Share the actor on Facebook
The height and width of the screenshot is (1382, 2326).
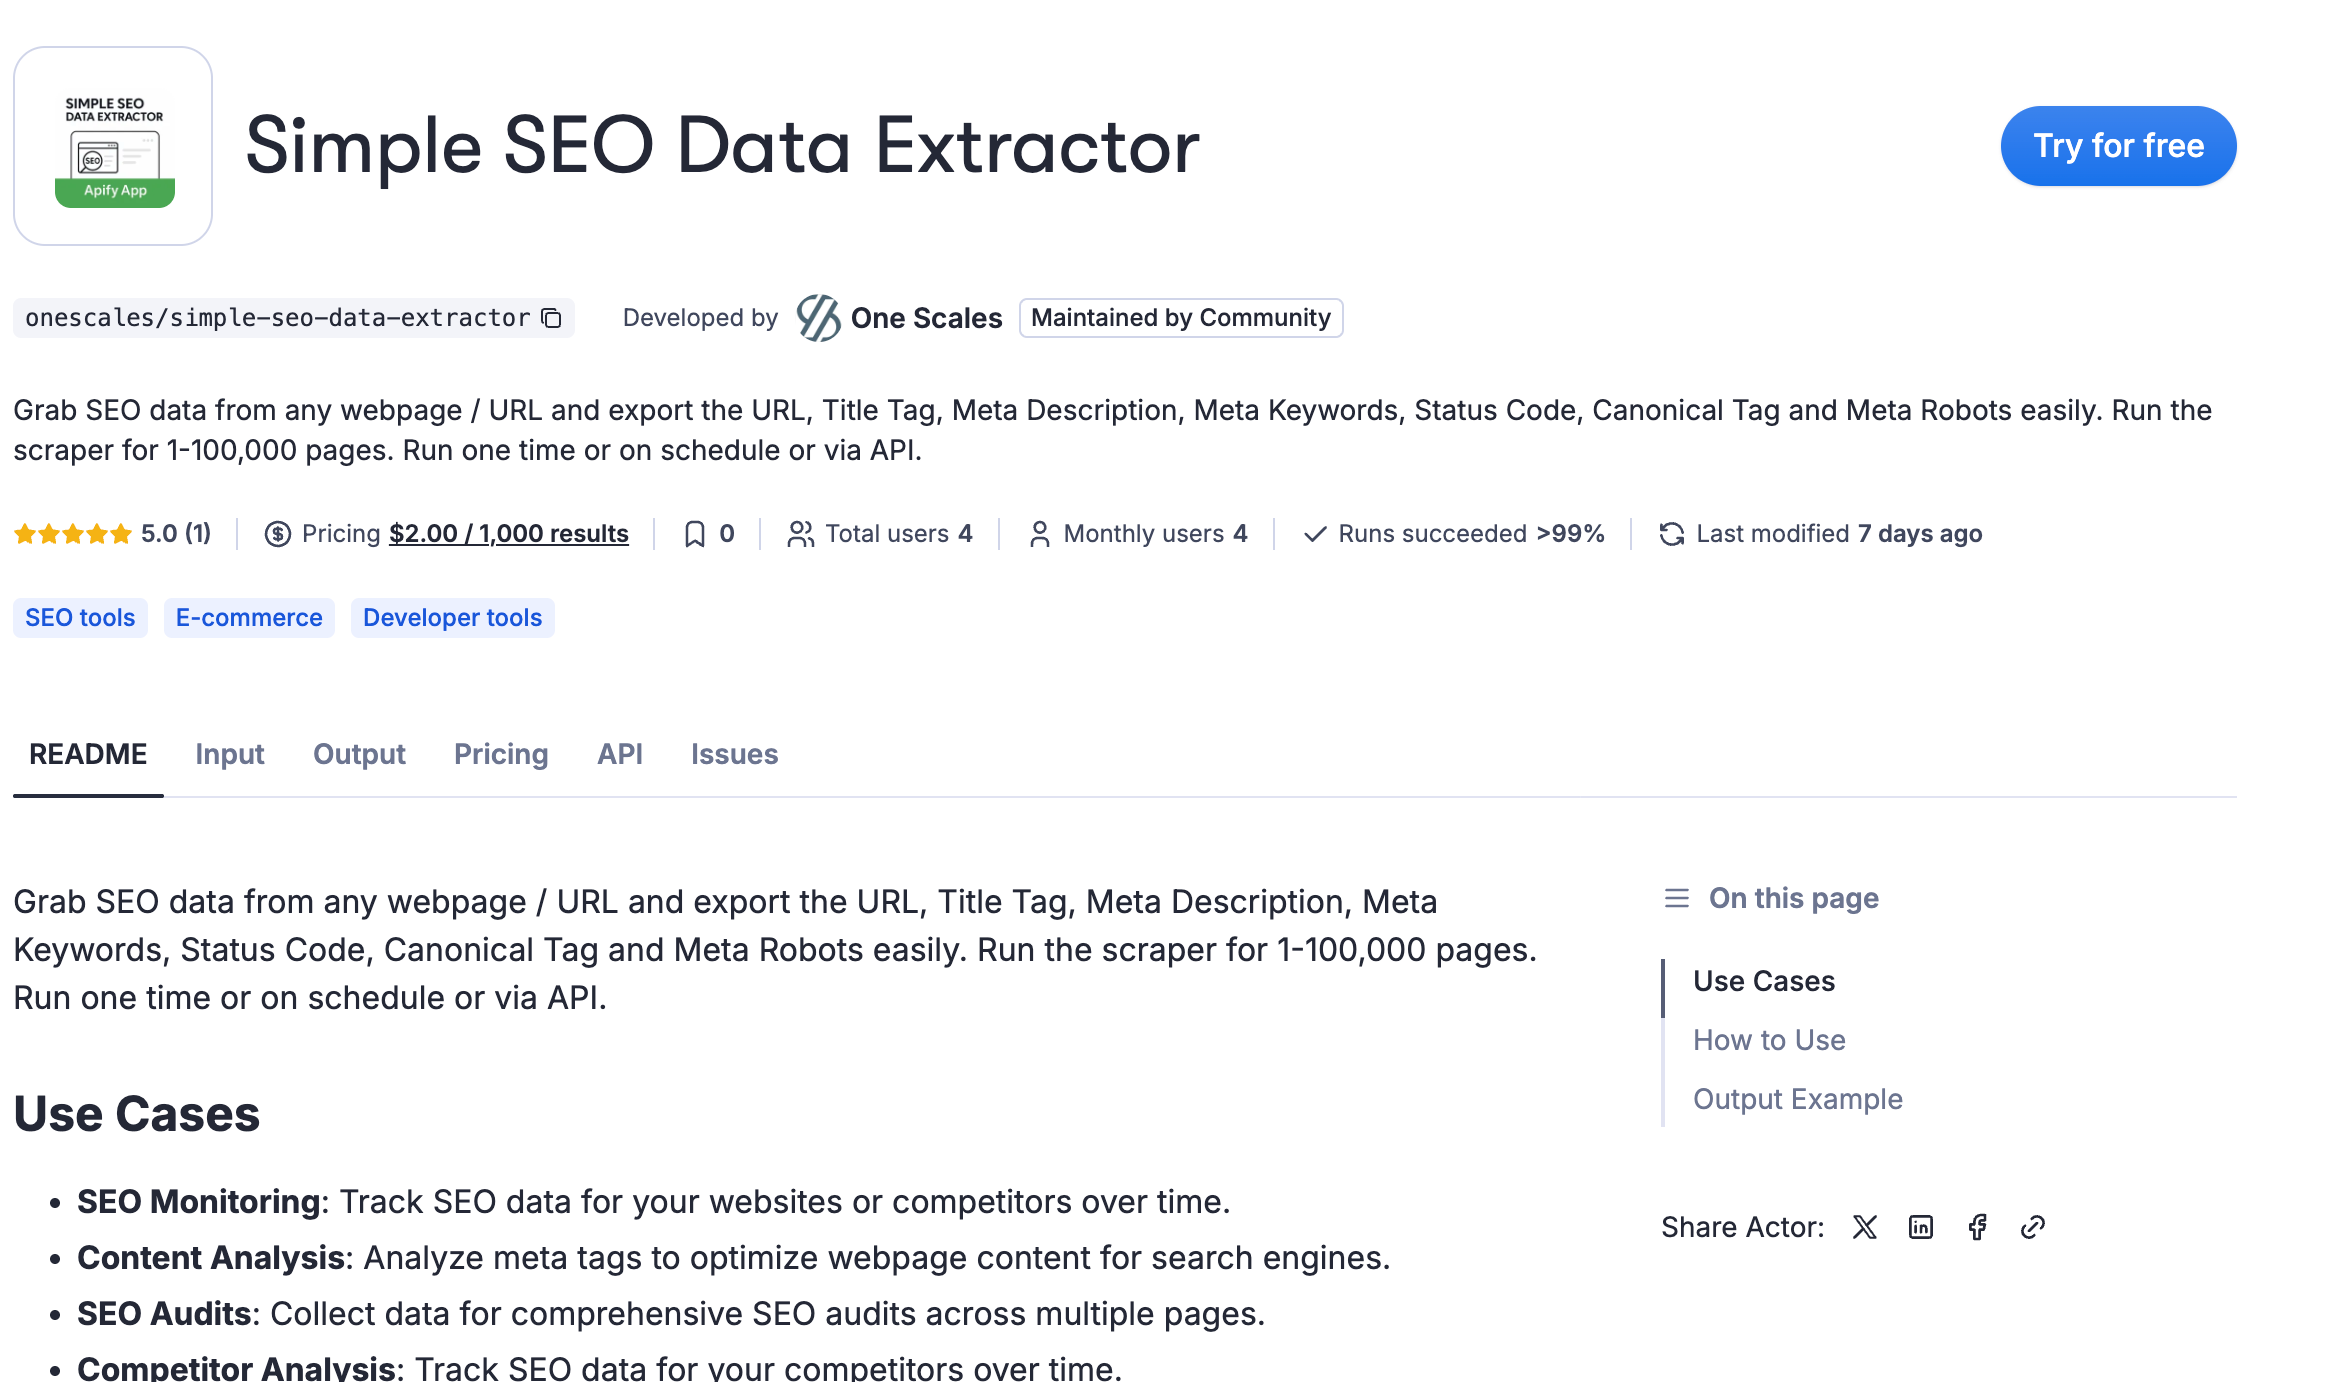1977,1227
